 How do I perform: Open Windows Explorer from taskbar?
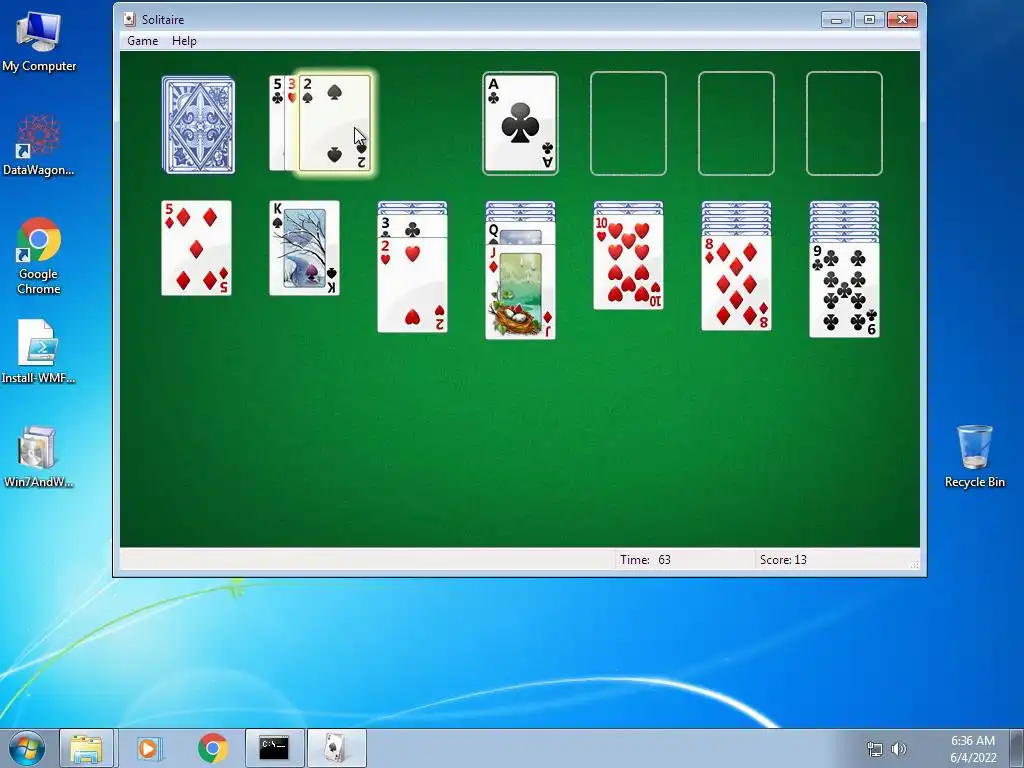click(x=86, y=748)
